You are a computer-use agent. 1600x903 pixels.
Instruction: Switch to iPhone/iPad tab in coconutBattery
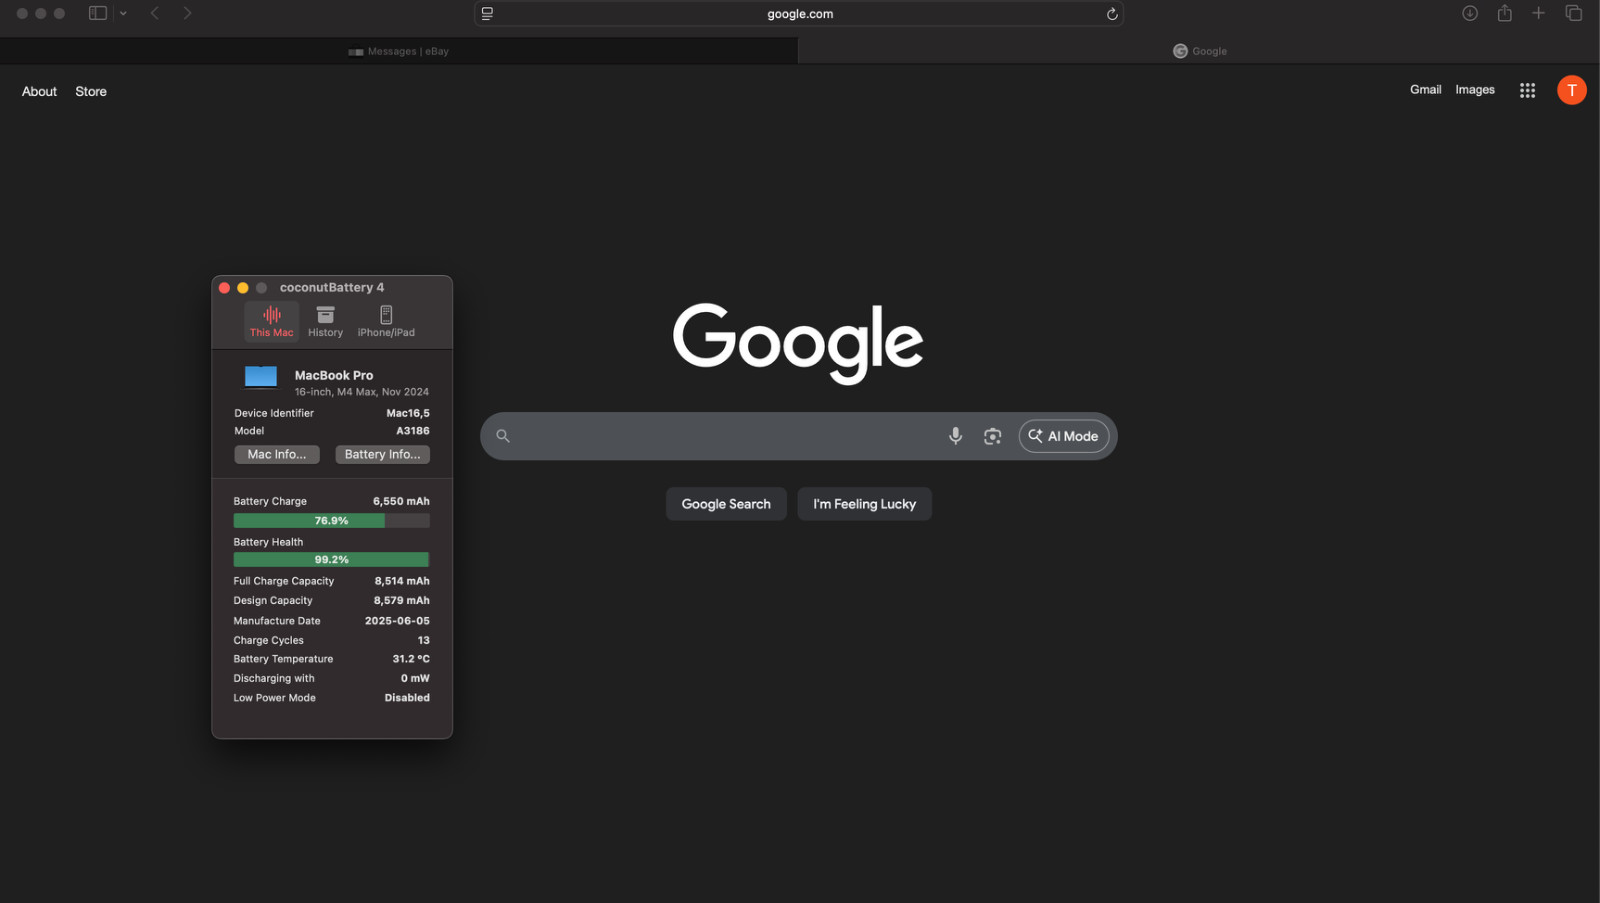pos(386,321)
